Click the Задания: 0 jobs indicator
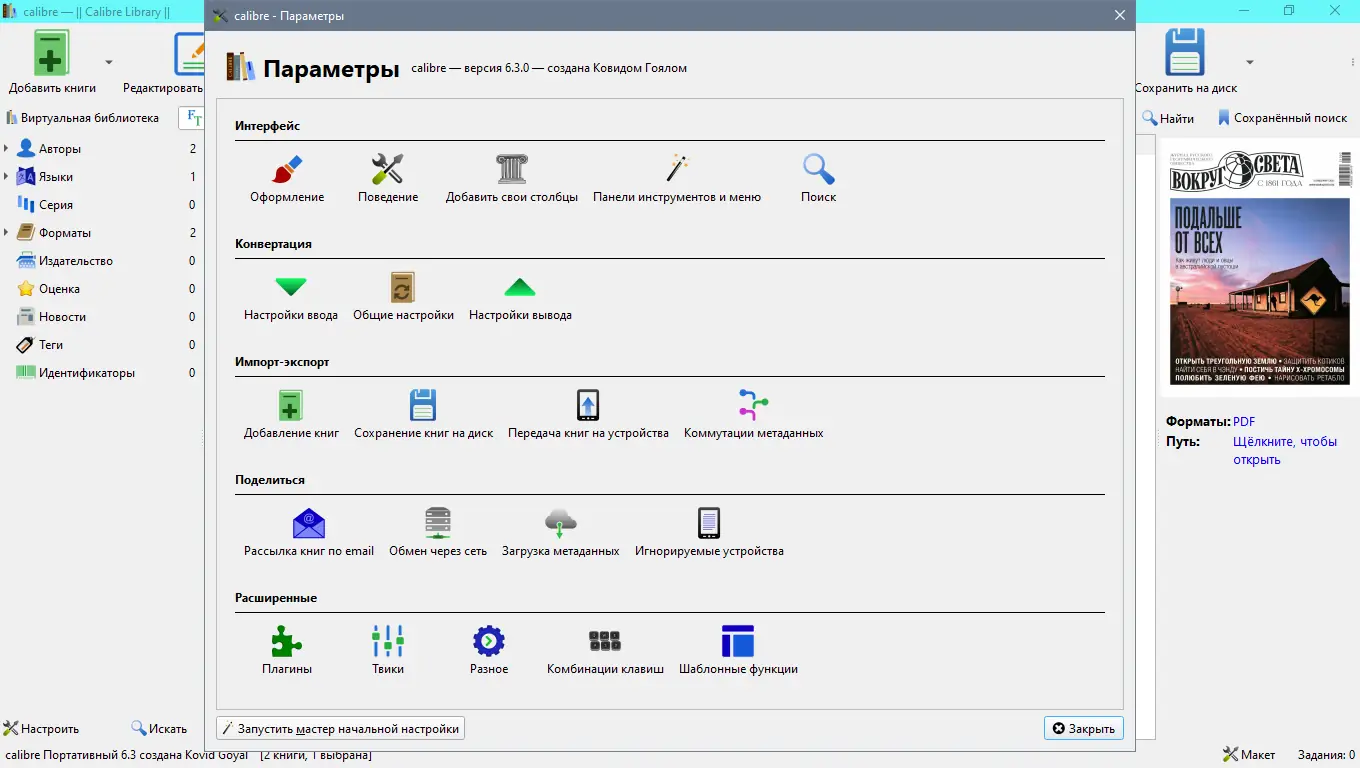This screenshot has width=1360, height=768. click(x=1326, y=754)
